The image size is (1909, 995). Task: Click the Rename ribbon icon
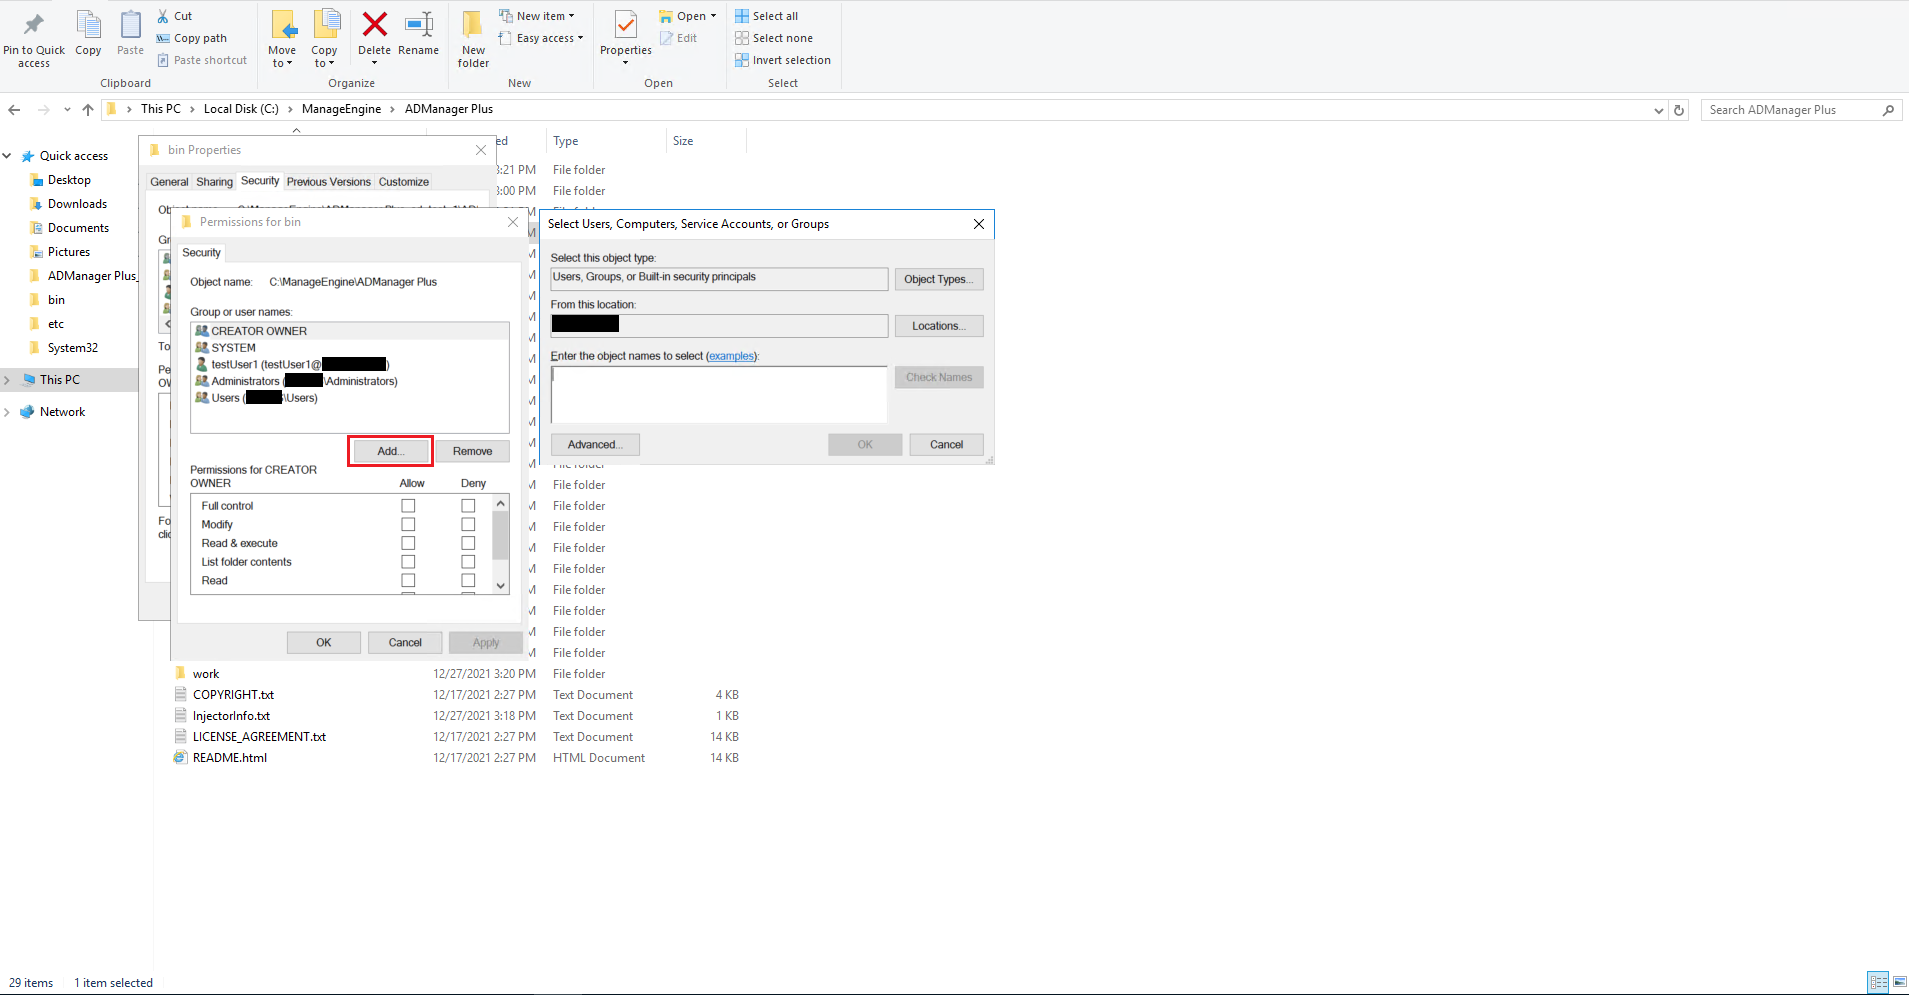[418, 34]
